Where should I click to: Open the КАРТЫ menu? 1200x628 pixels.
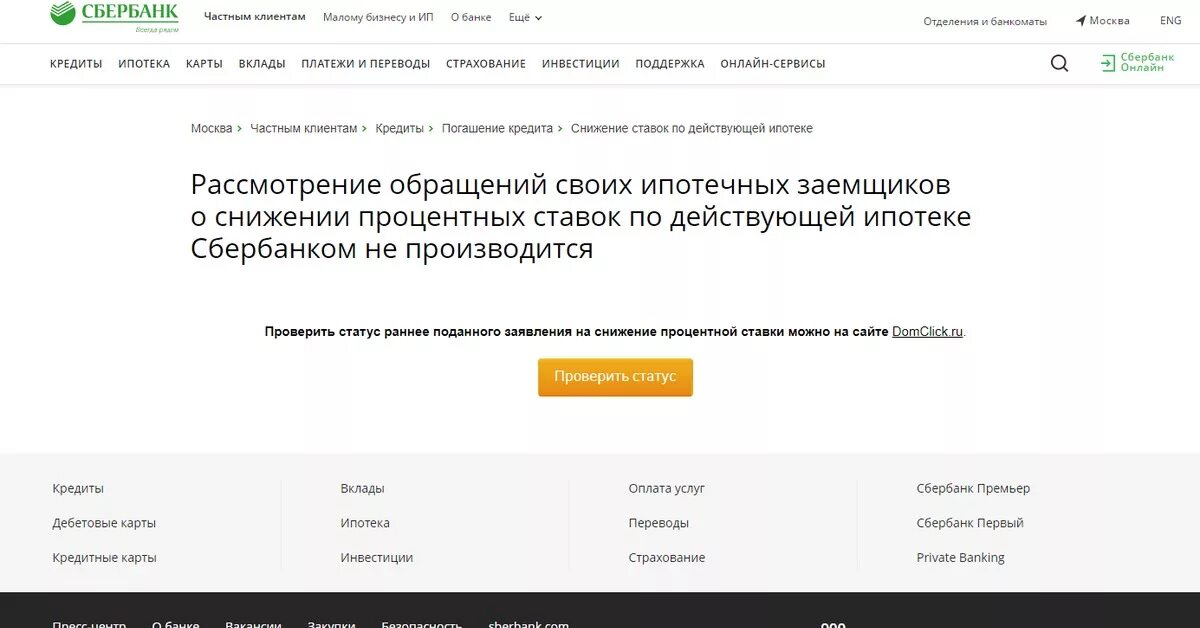click(204, 64)
